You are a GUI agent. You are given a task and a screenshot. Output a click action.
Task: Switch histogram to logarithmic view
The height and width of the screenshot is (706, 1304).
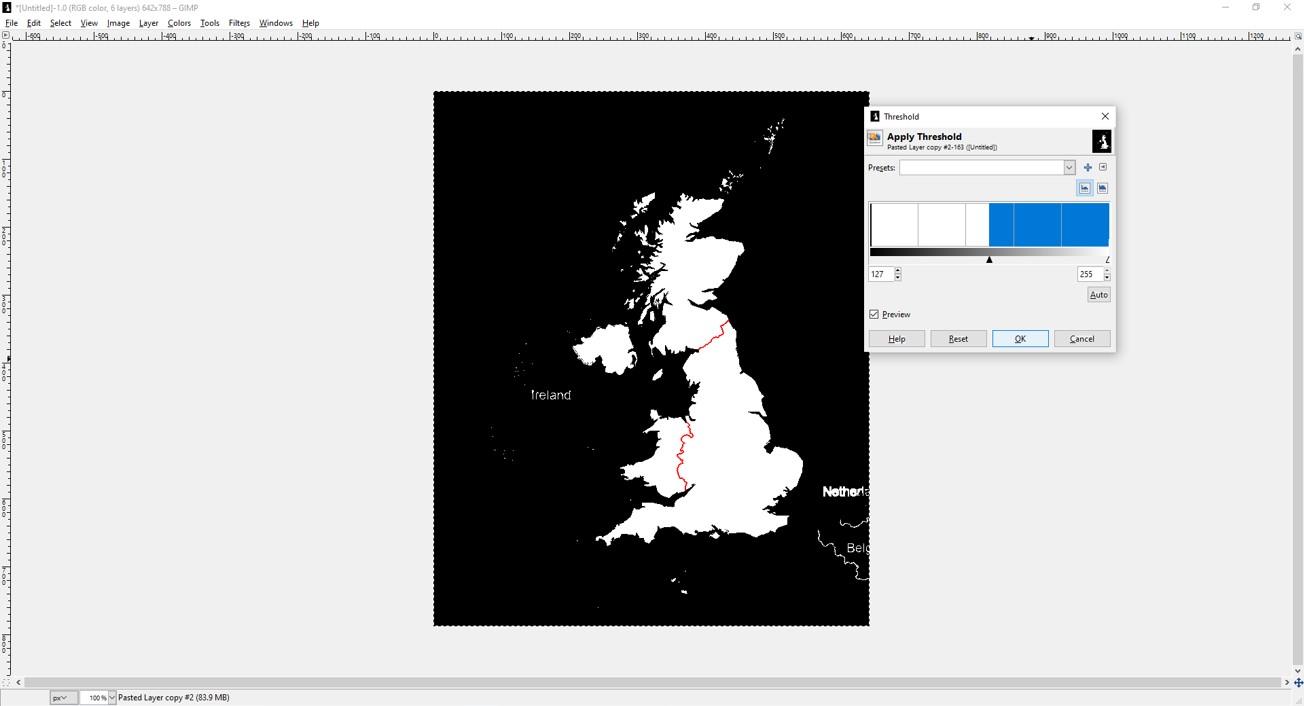pos(1103,188)
